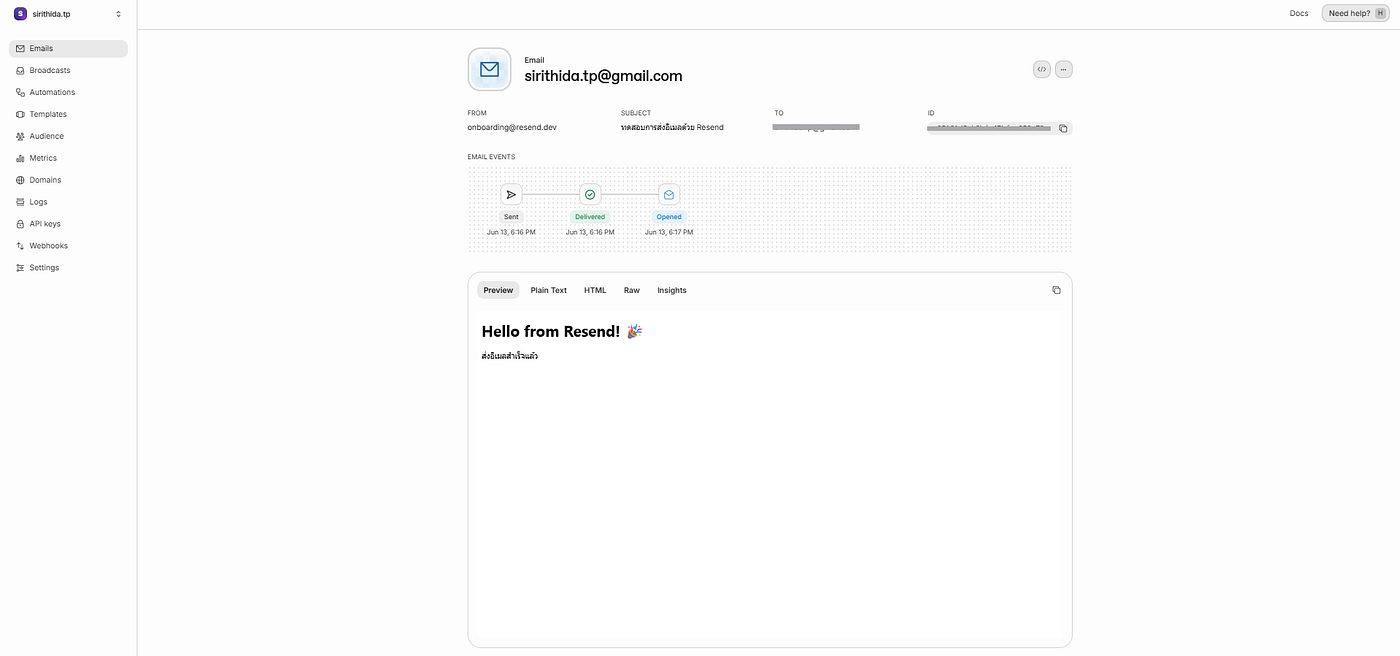Click the onboarding@resend.dev sender address
Viewport: 1400px width, 656px height.
tap(512, 127)
